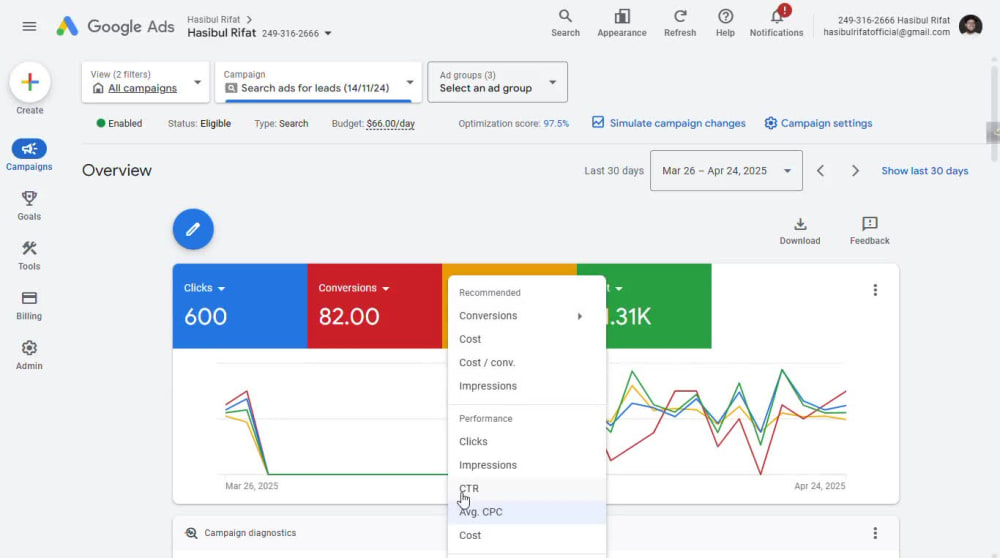The height and width of the screenshot is (558, 1000).
Task: Open the Campaign selector dropdown
Action: [x=318, y=82]
